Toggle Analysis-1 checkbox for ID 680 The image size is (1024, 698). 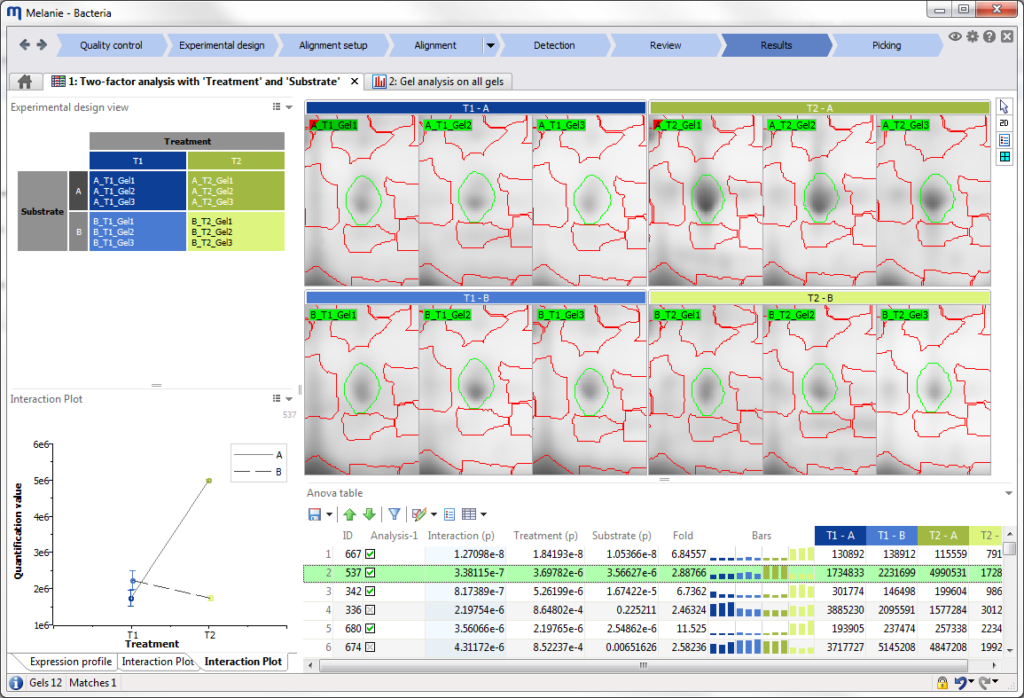[370, 628]
